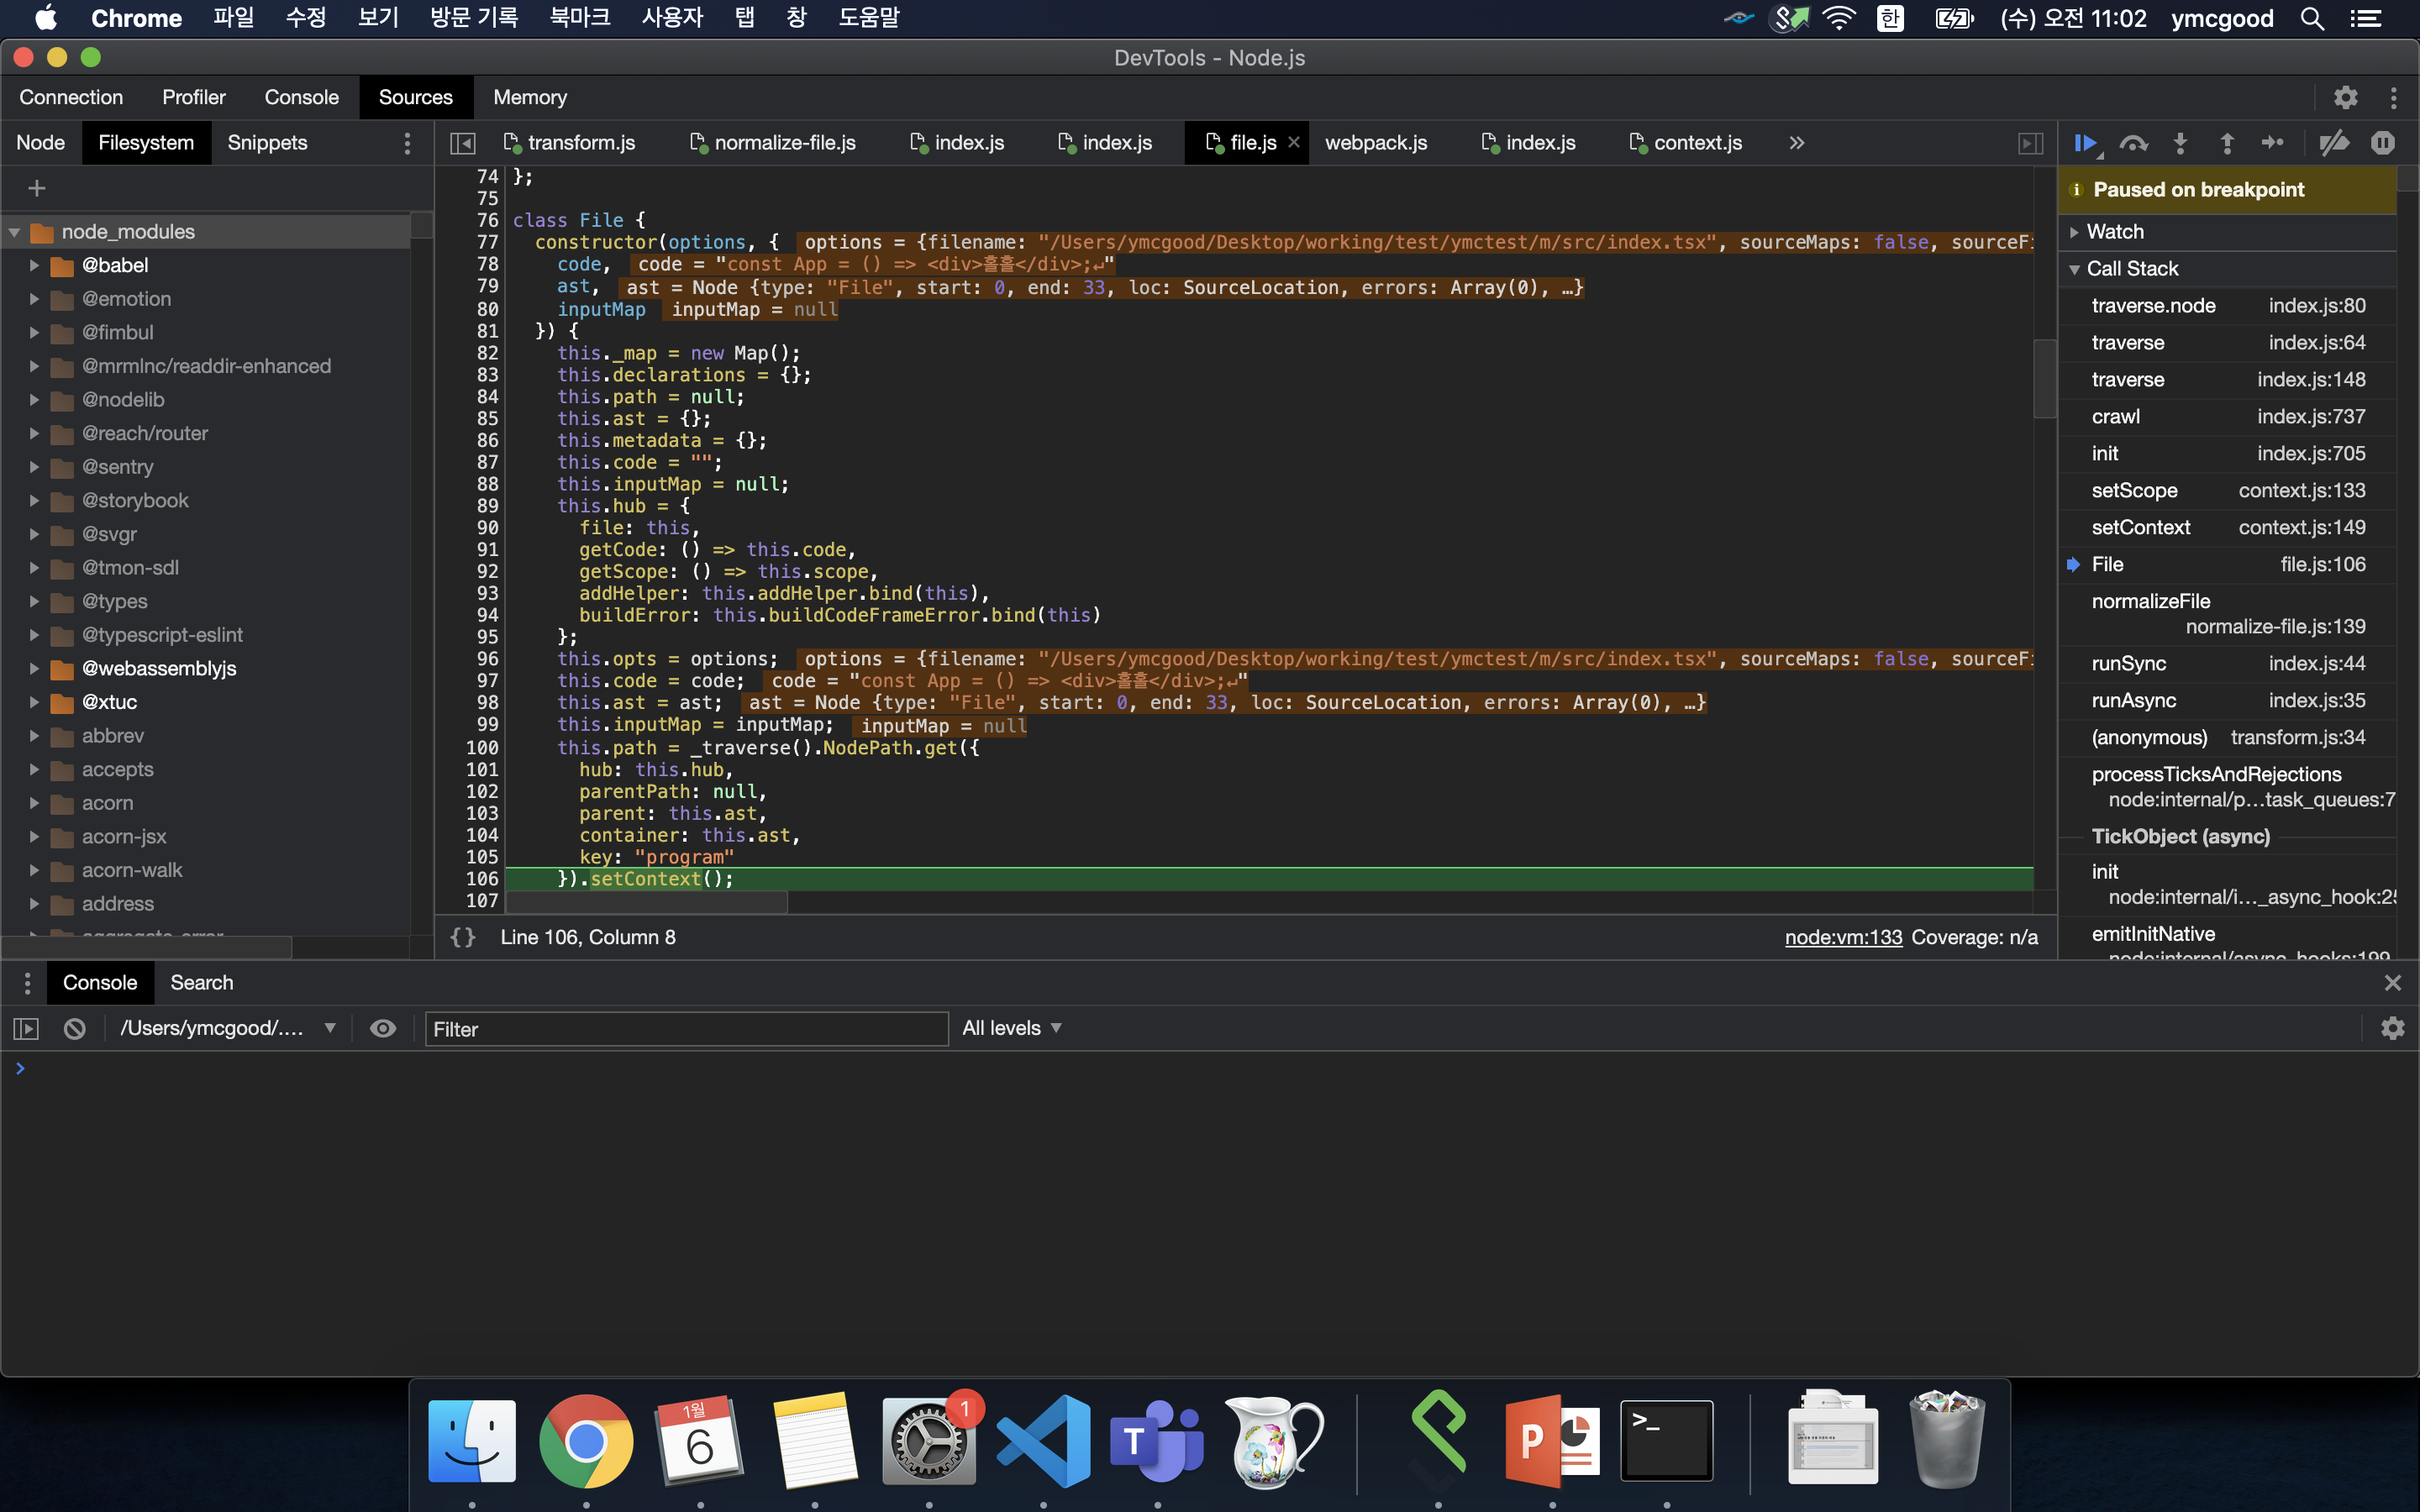Click the more tabs arrow on Sources panel

pyautogui.click(x=1797, y=143)
